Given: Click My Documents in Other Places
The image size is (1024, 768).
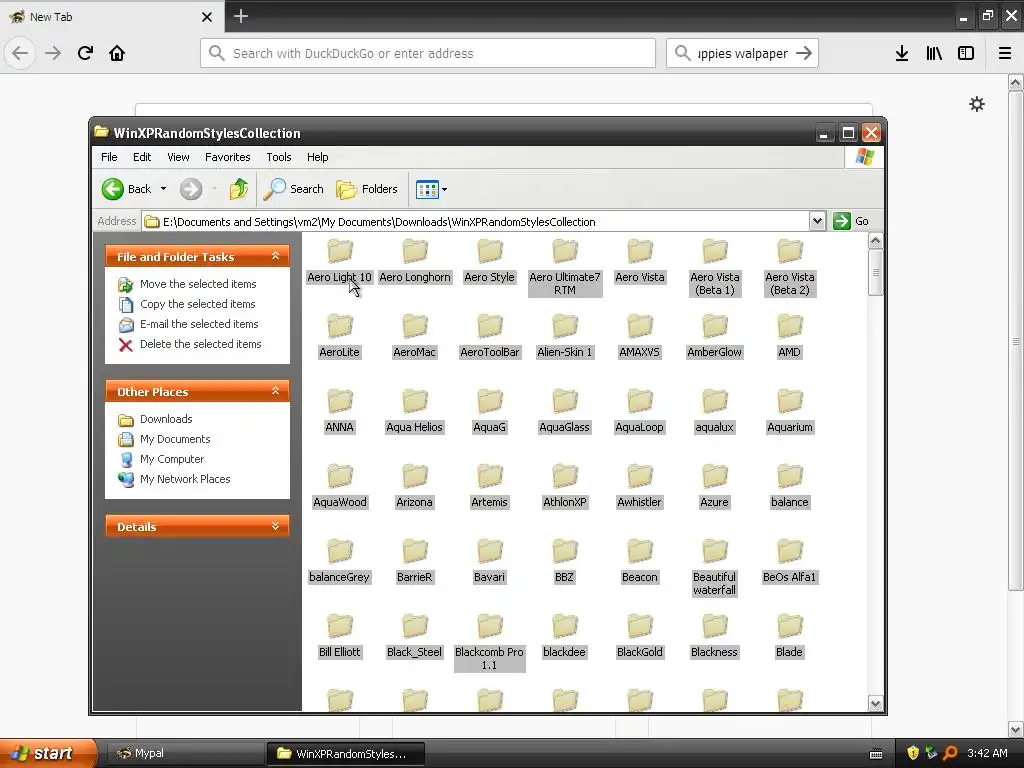Looking at the screenshot, I should [175, 440].
